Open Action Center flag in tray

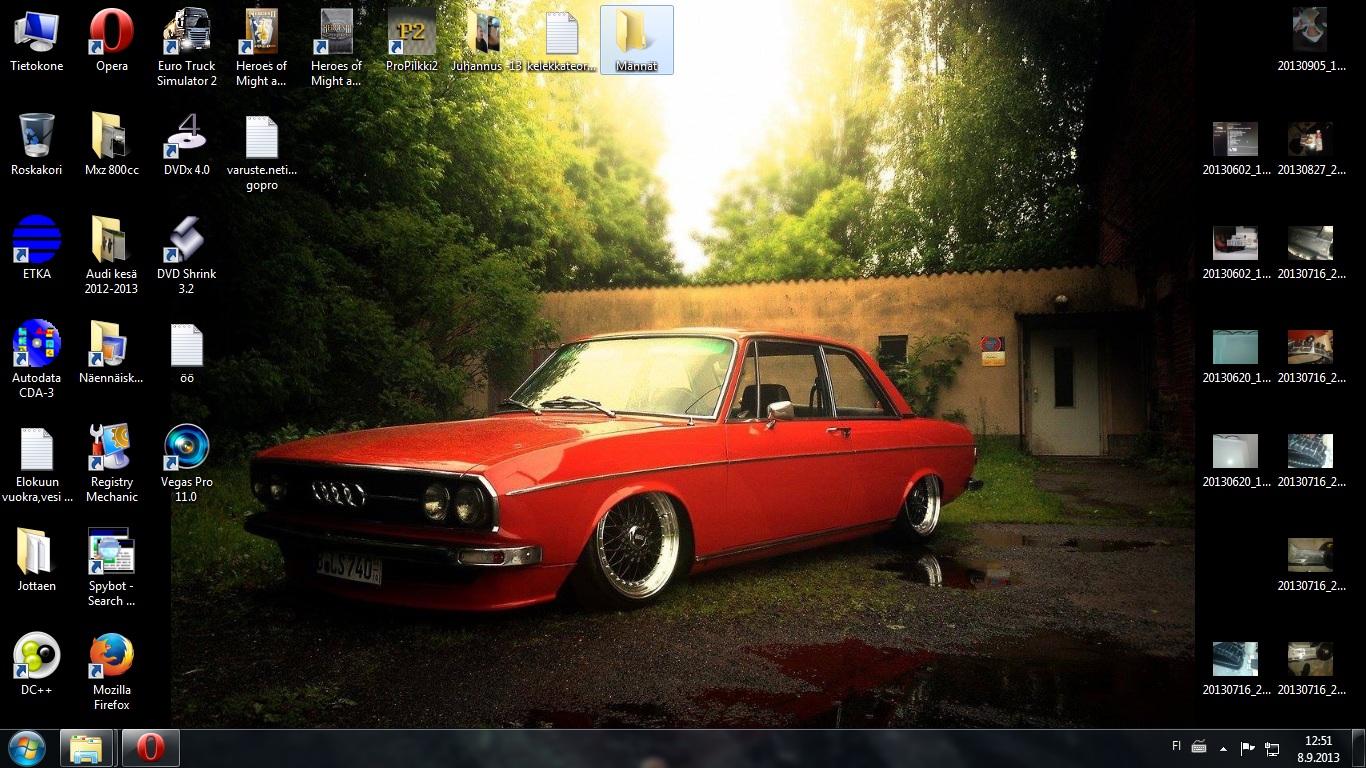point(1247,748)
